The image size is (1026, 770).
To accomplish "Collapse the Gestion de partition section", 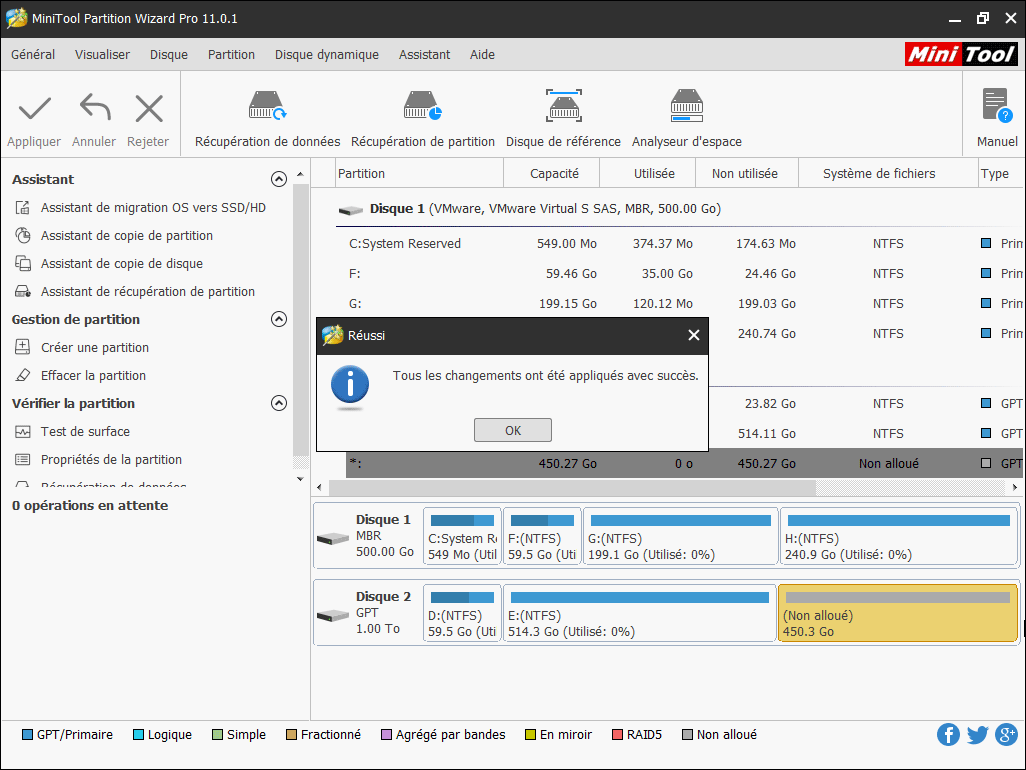I will tap(280, 319).
